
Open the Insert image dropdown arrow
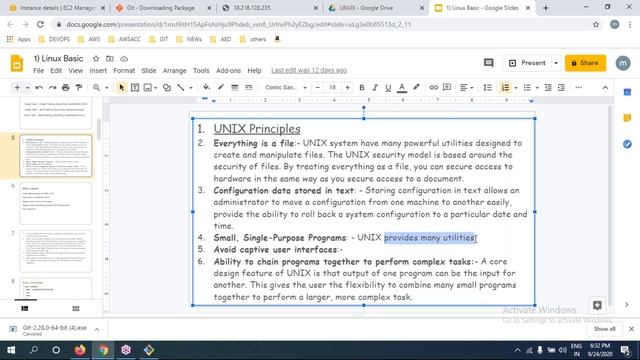[156, 88]
